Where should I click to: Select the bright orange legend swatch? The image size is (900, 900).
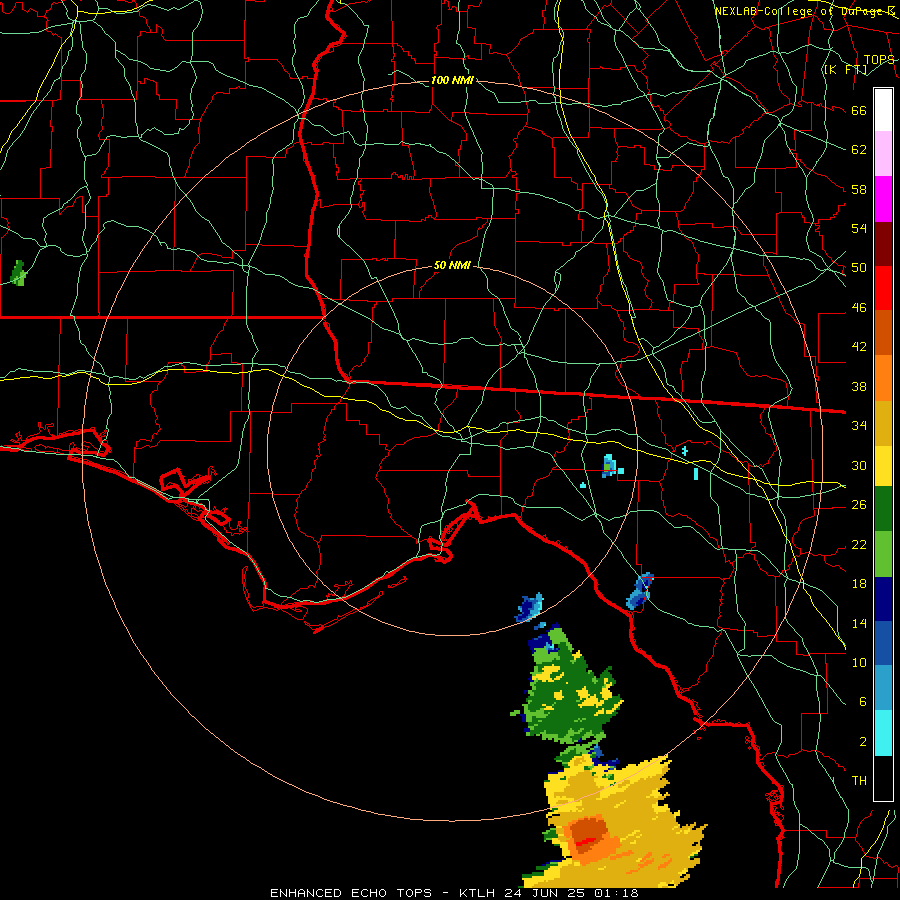click(883, 378)
